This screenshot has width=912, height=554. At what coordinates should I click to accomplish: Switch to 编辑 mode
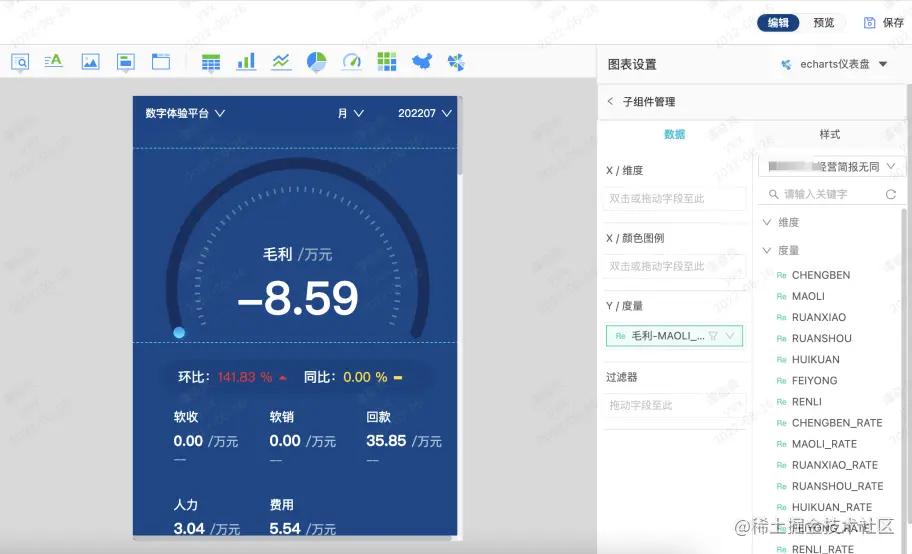778,23
